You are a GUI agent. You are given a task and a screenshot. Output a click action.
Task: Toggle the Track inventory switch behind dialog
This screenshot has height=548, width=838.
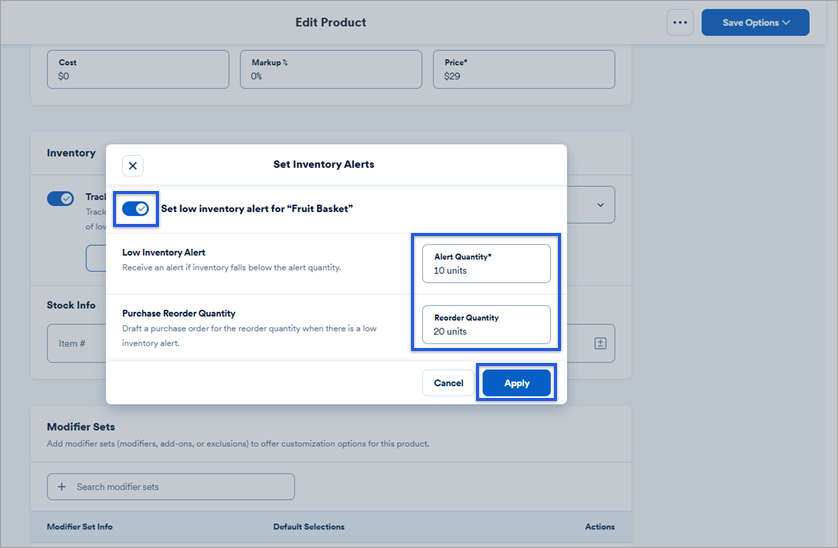[60, 198]
